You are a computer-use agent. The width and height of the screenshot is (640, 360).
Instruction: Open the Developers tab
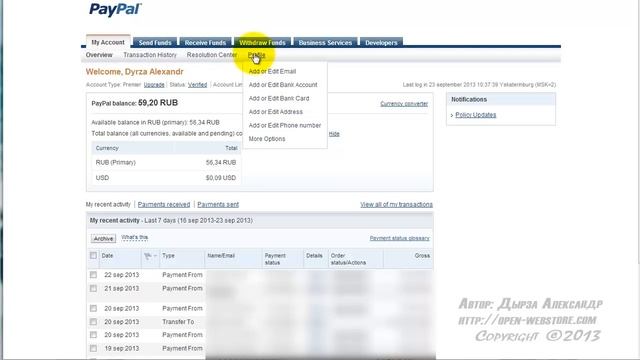(381, 42)
